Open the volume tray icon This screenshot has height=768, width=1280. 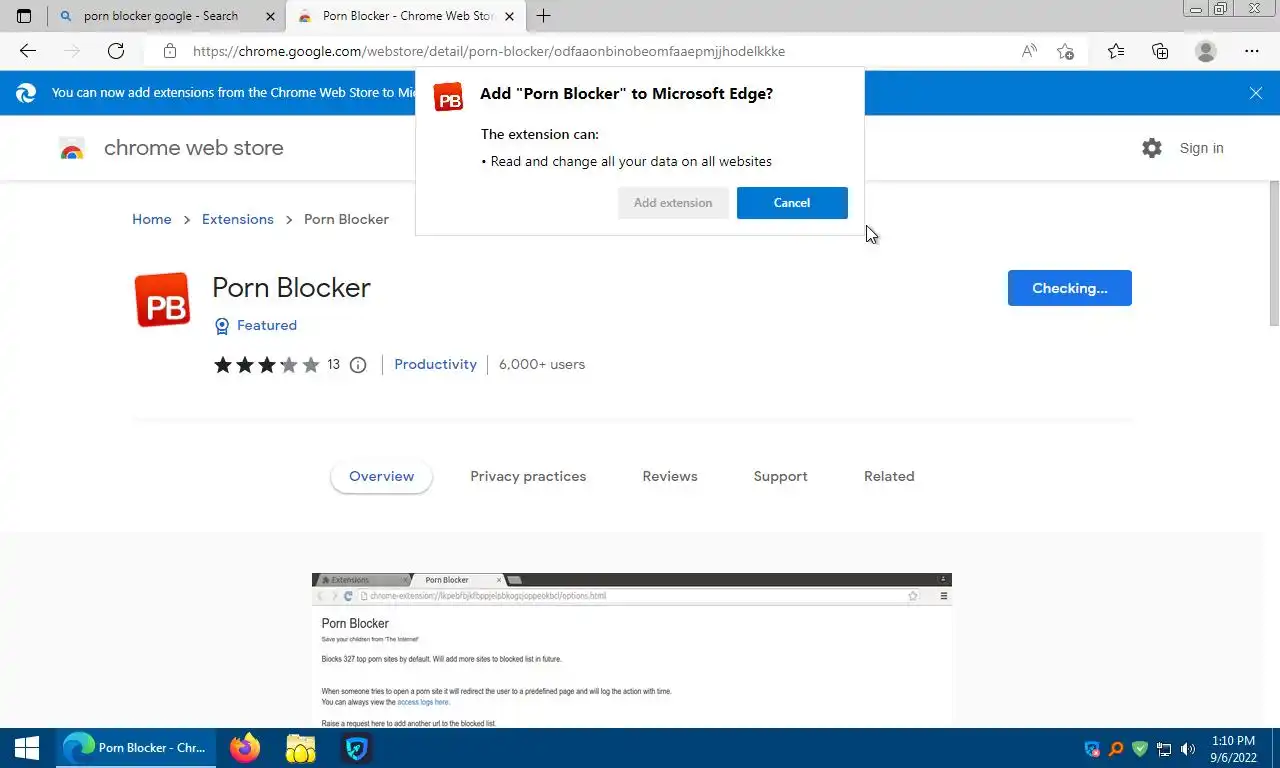[x=1188, y=749]
